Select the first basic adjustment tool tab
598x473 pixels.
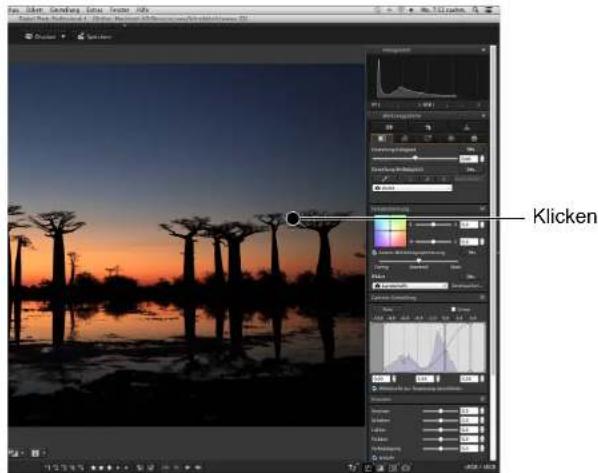point(381,138)
